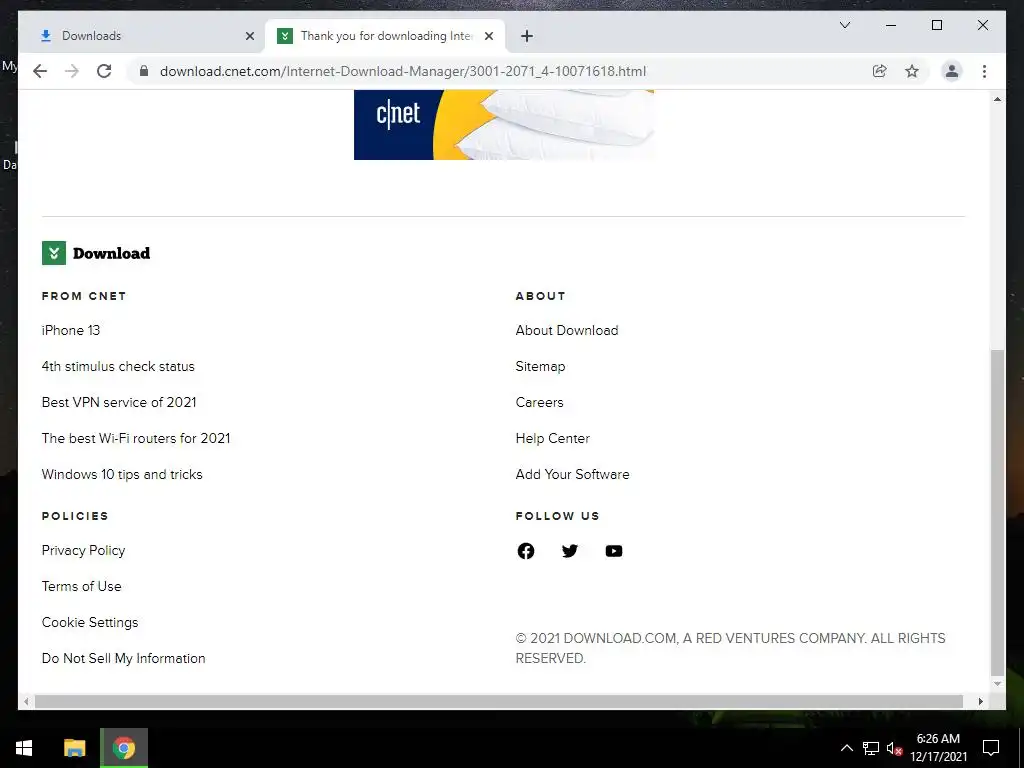Image resolution: width=1024 pixels, height=768 pixels.
Task: Open the tab search dropdown arrow
Action: coord(844,25)
